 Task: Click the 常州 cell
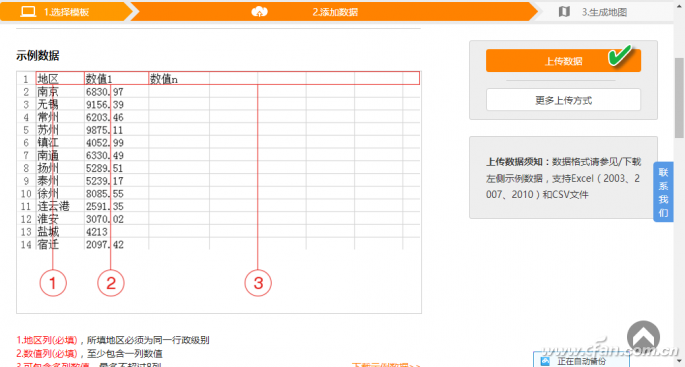pyautogui.click(x=60, y=117)
